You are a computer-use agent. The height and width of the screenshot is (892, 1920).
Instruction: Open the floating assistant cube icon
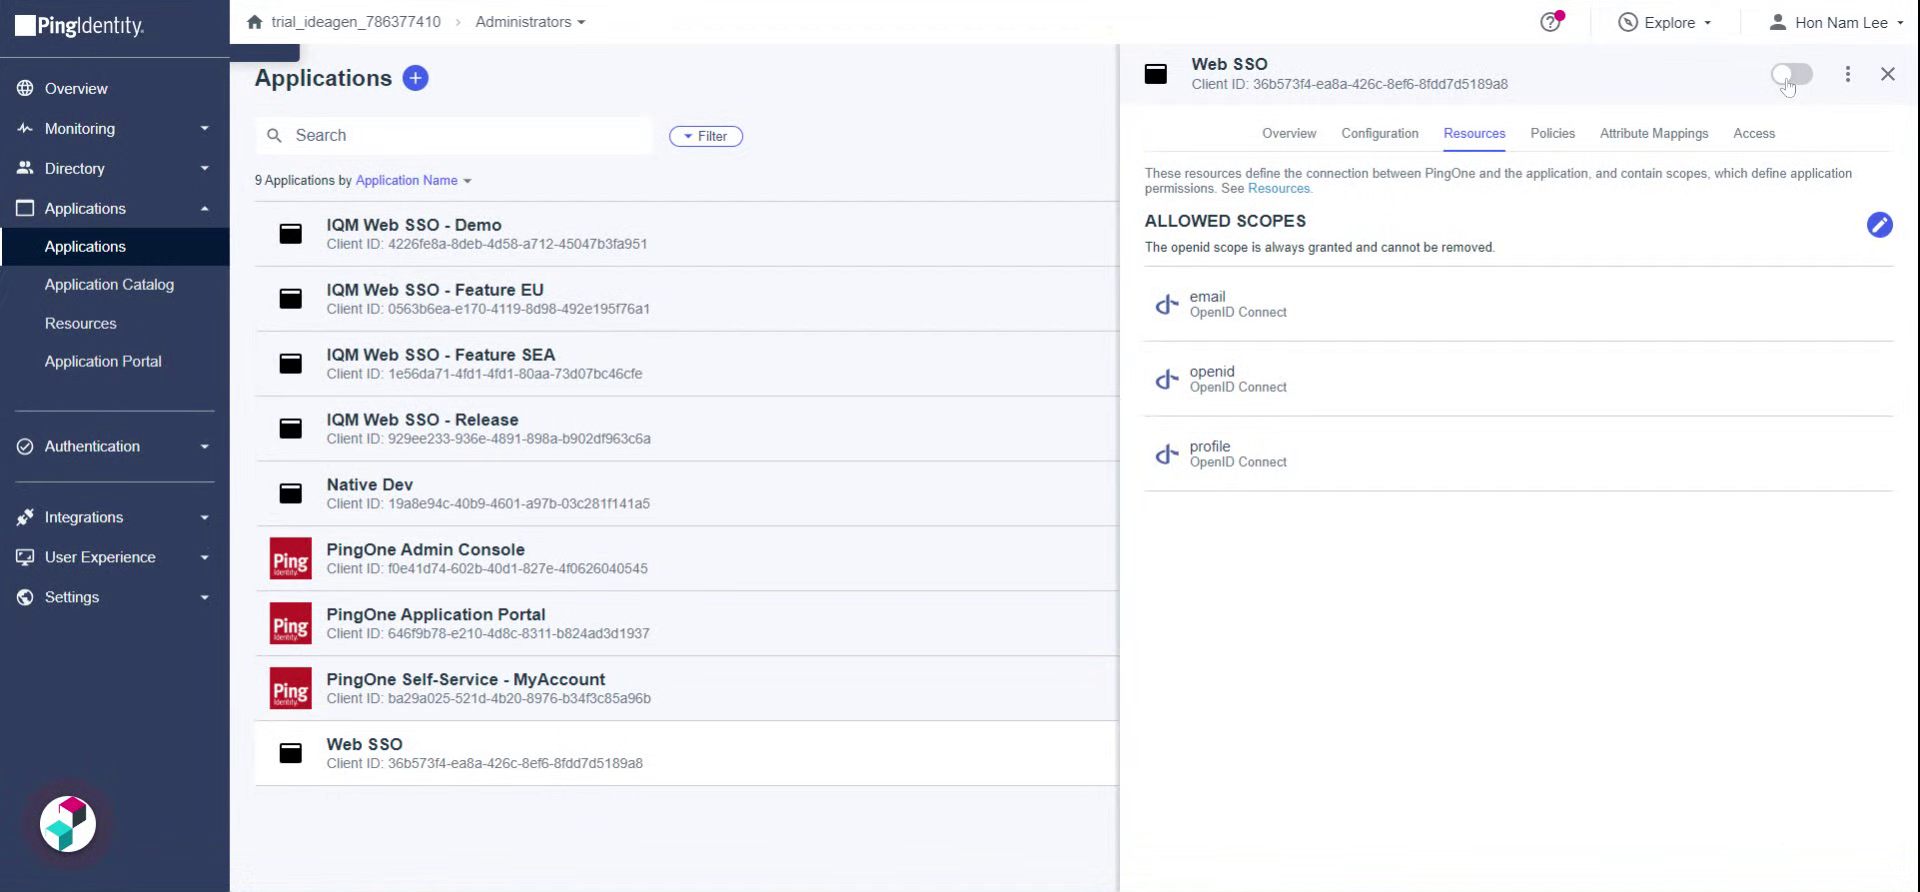(x=68, y=824)
